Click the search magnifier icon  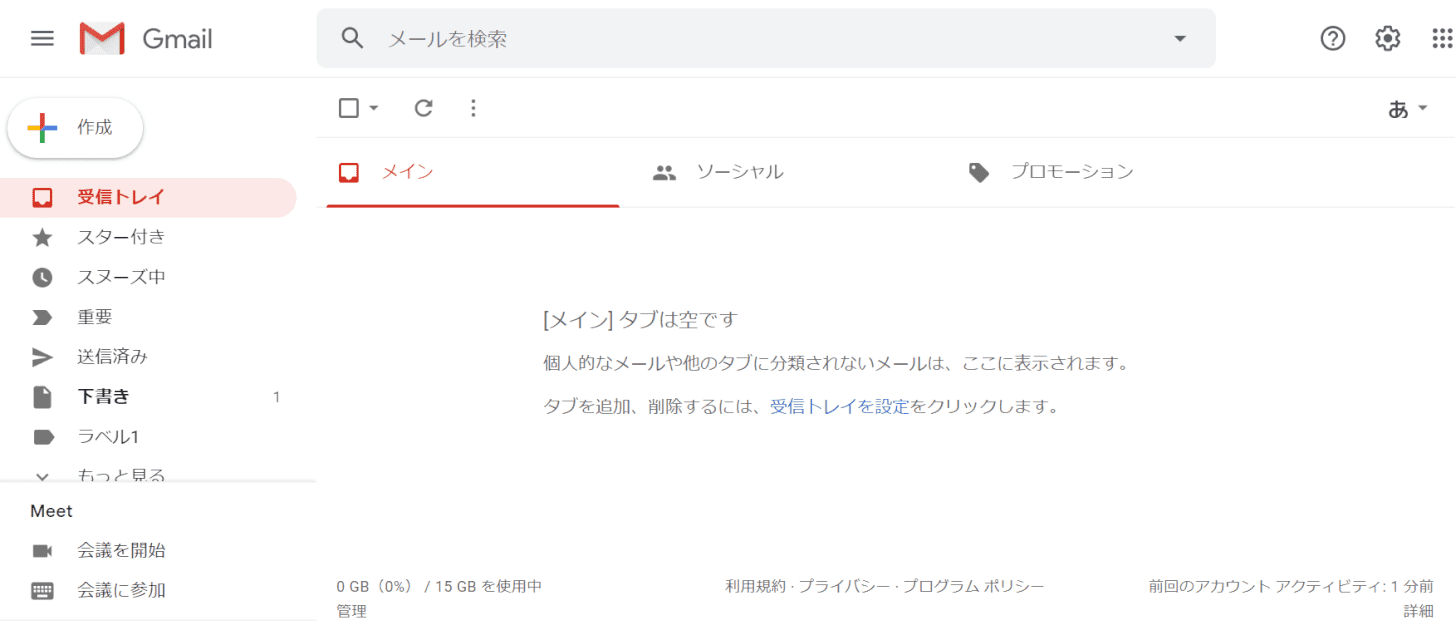[x=351, y=38]
